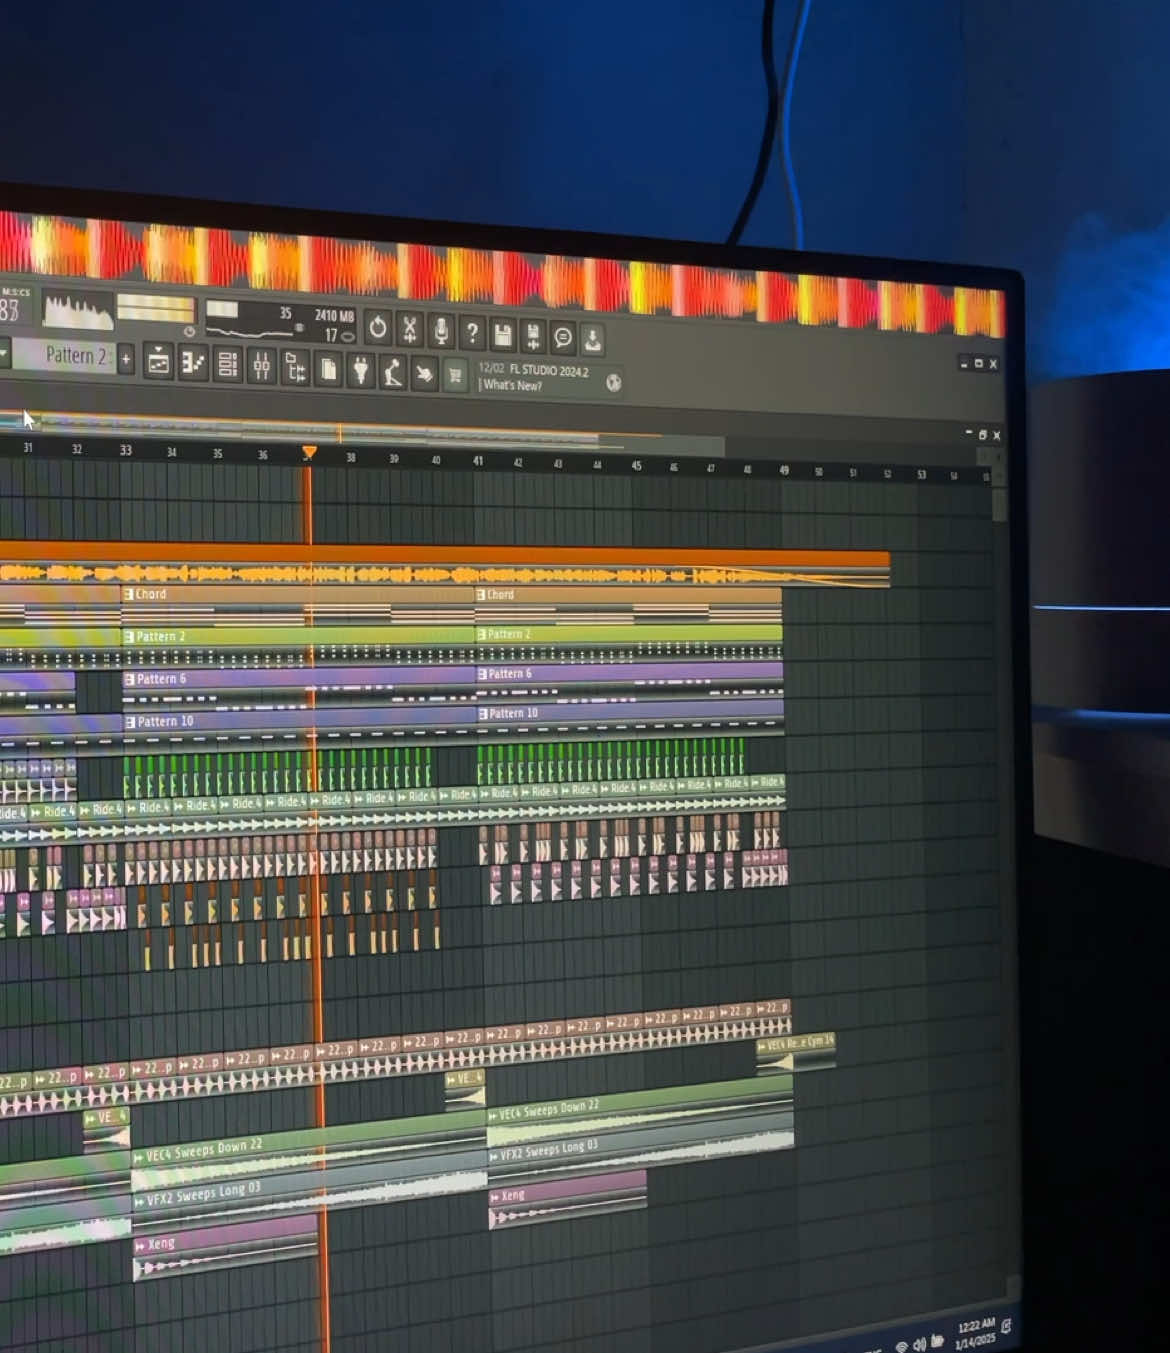Viewport: 1170px width, 1353px height.
Task: Save the project with the floppy disk icon
Action: click(503, 335)
